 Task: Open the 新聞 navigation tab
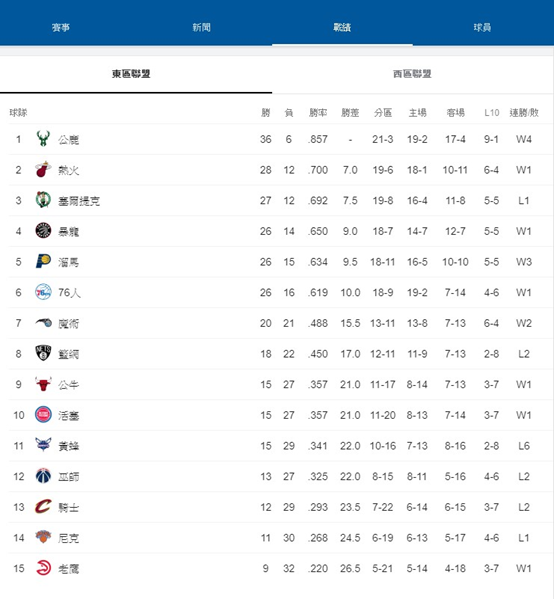[201, 27]
